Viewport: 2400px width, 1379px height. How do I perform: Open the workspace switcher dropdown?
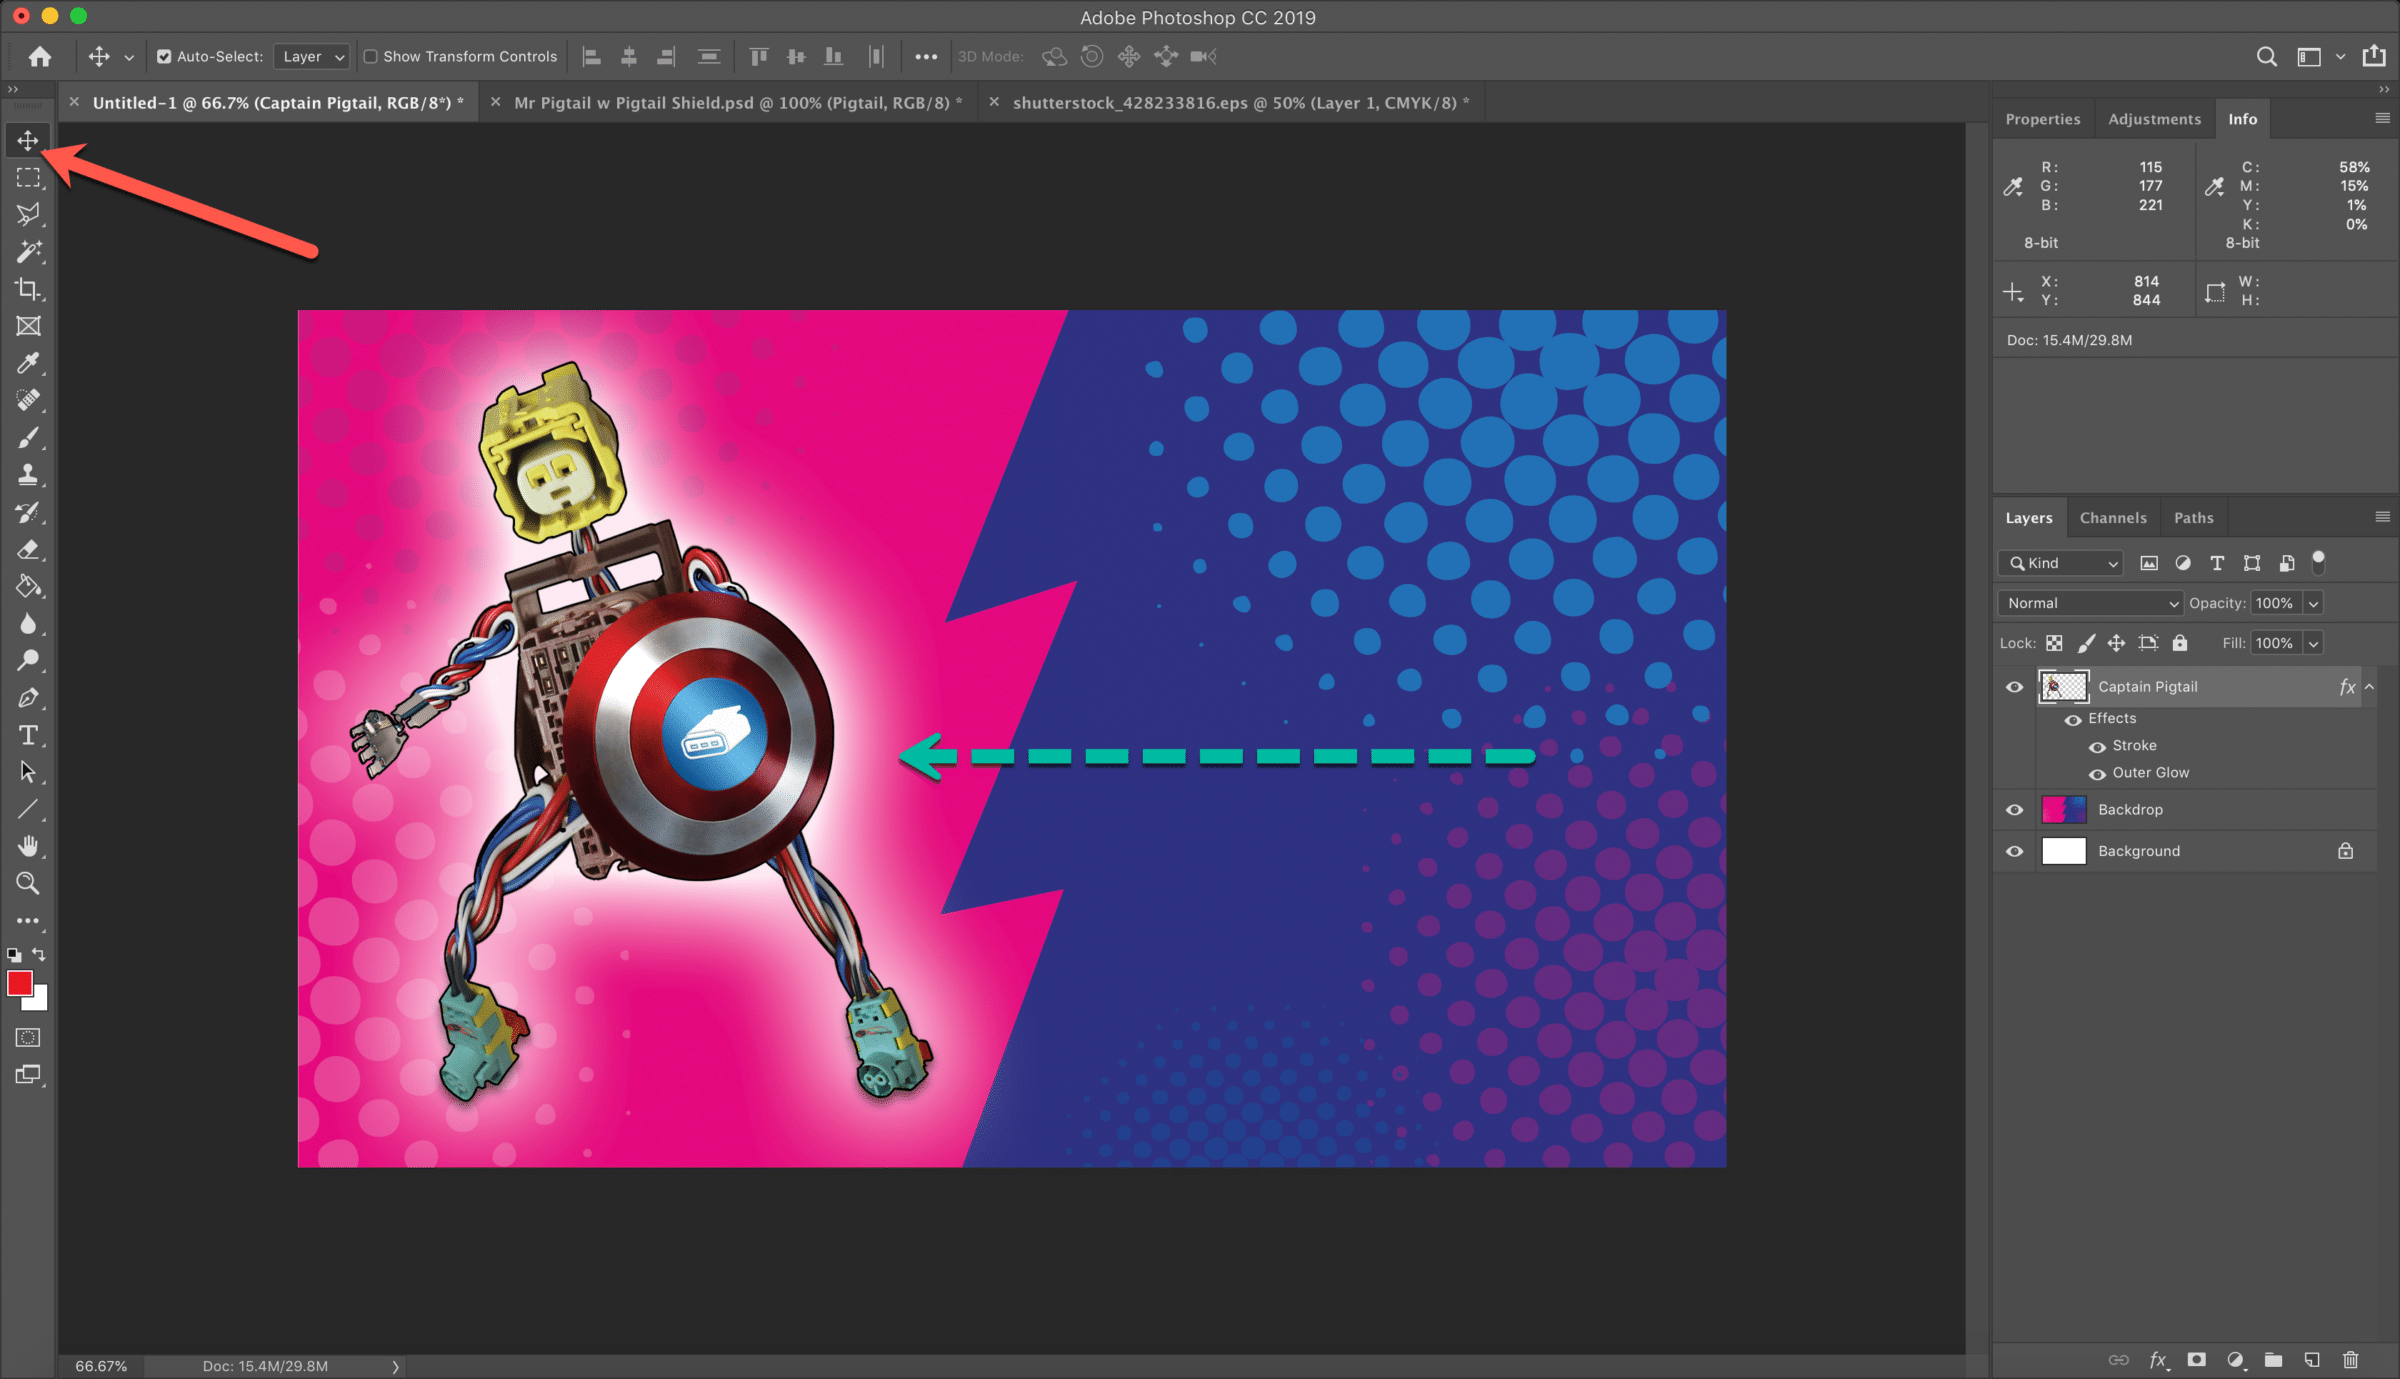tap(2340, 57)
